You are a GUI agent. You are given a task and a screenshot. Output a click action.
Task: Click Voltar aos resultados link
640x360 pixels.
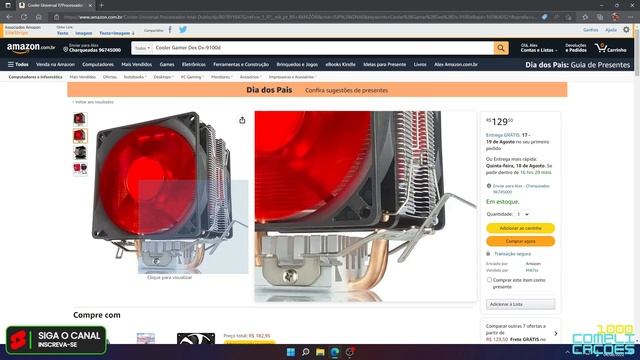tap(93, 102)
